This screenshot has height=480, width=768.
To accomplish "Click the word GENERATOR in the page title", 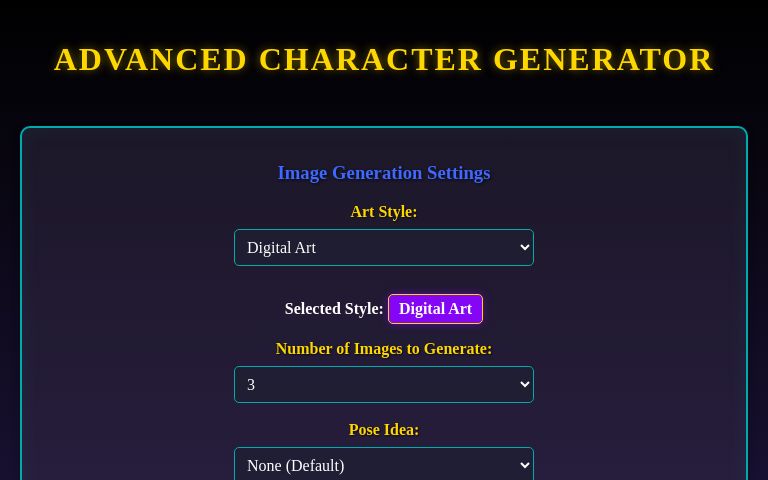I will coord(603,60).
